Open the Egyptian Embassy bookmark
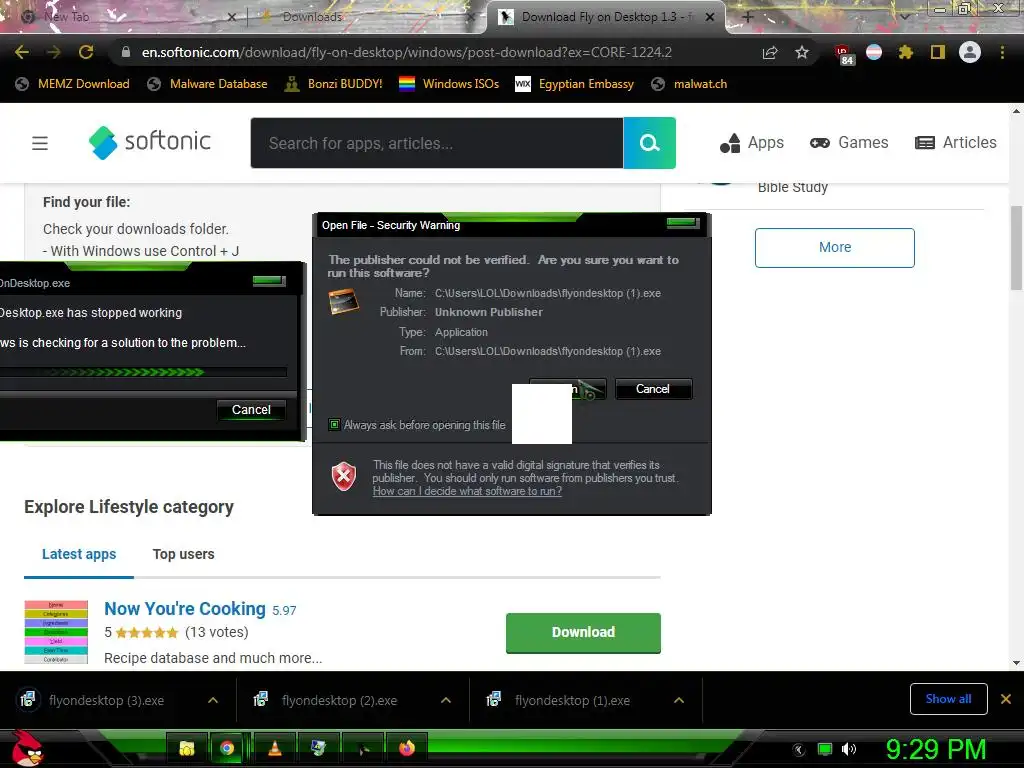This screenshot has width=1024, height=768. (575, 84)
